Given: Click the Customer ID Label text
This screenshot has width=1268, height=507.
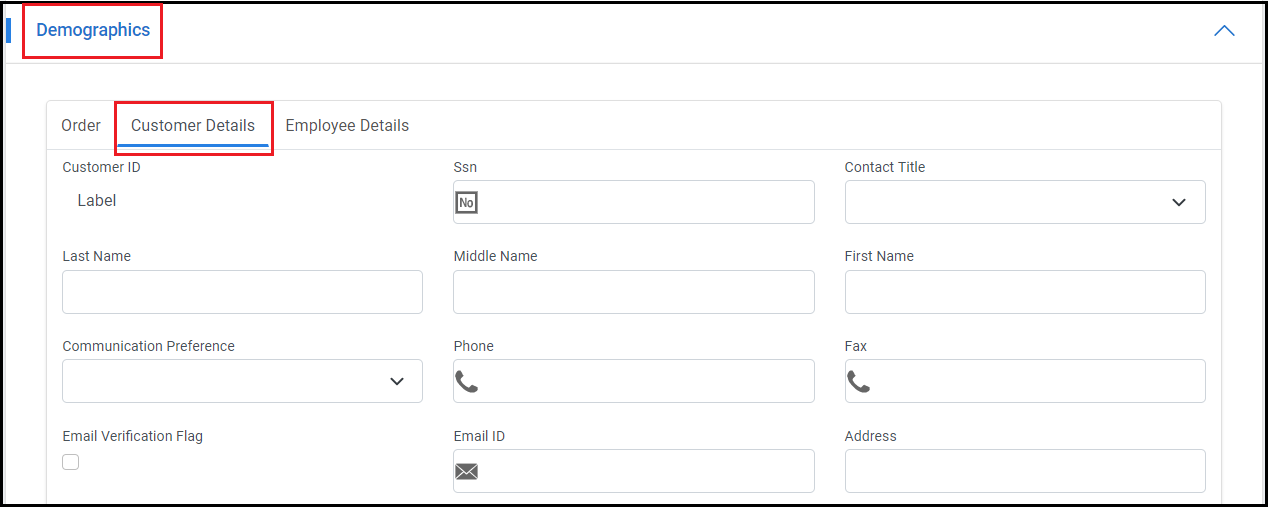Looking at the screenshot, I should 97,201.
